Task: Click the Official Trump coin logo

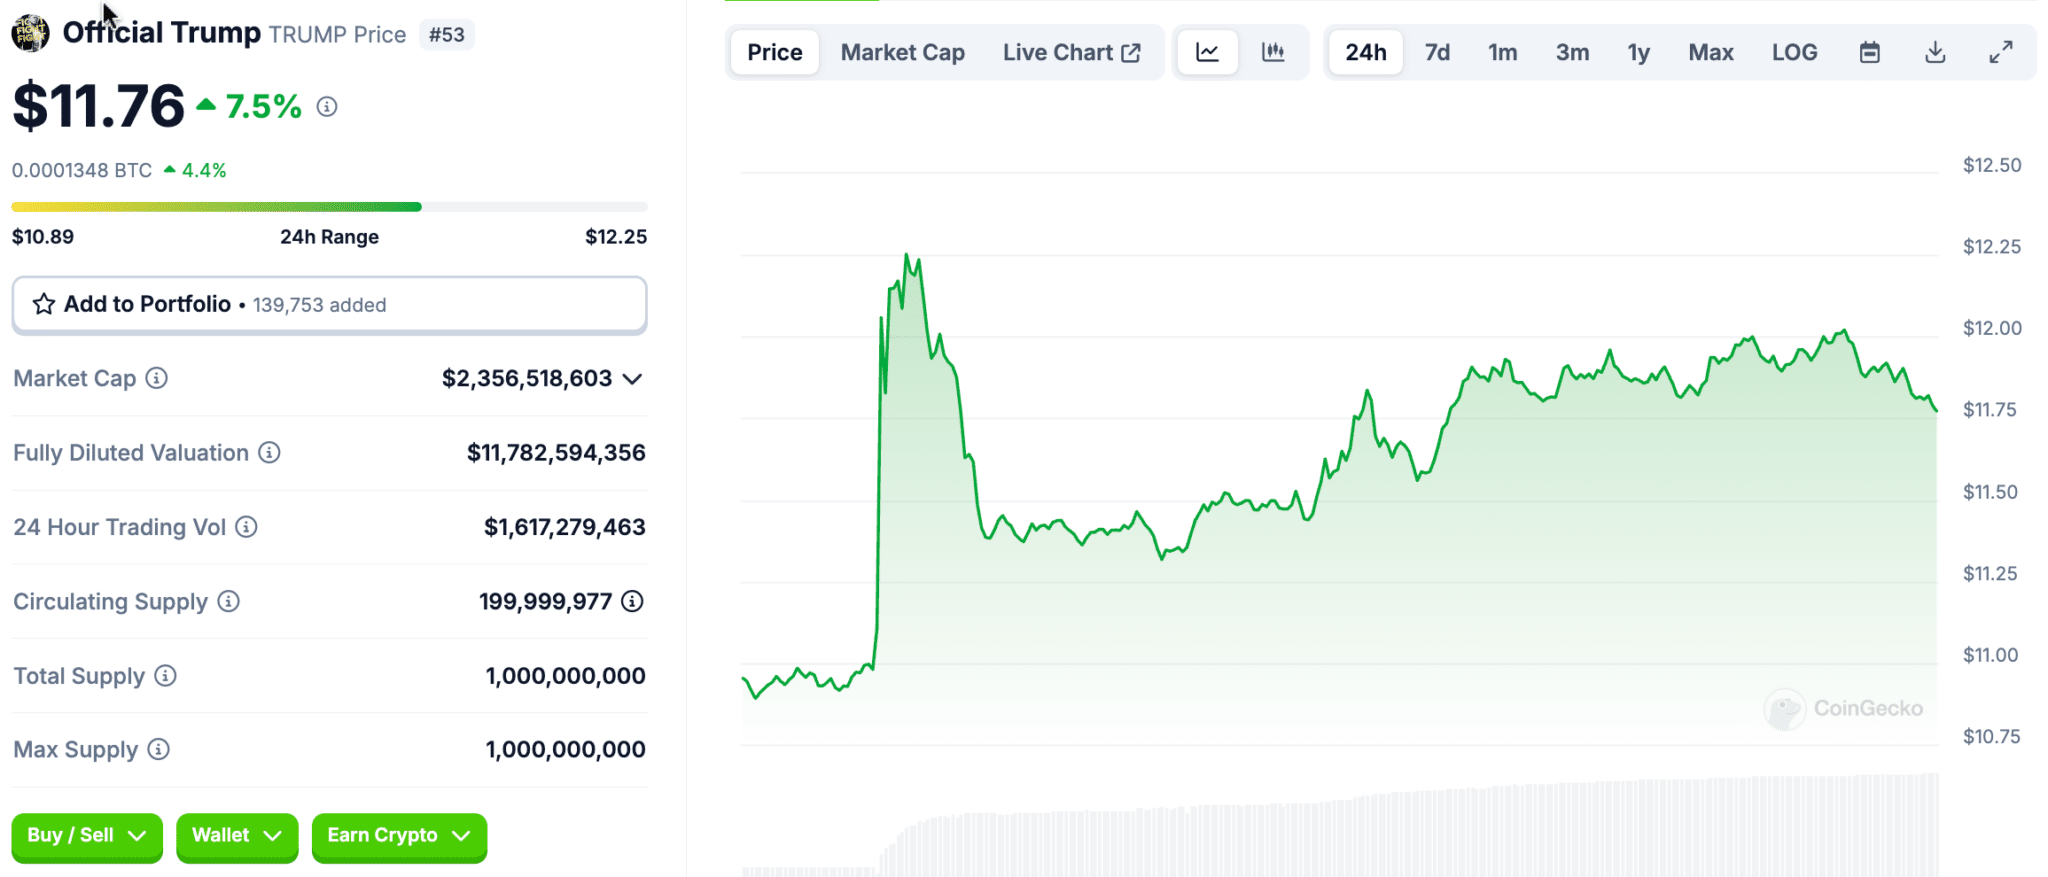Action: [x=30, y=33]
